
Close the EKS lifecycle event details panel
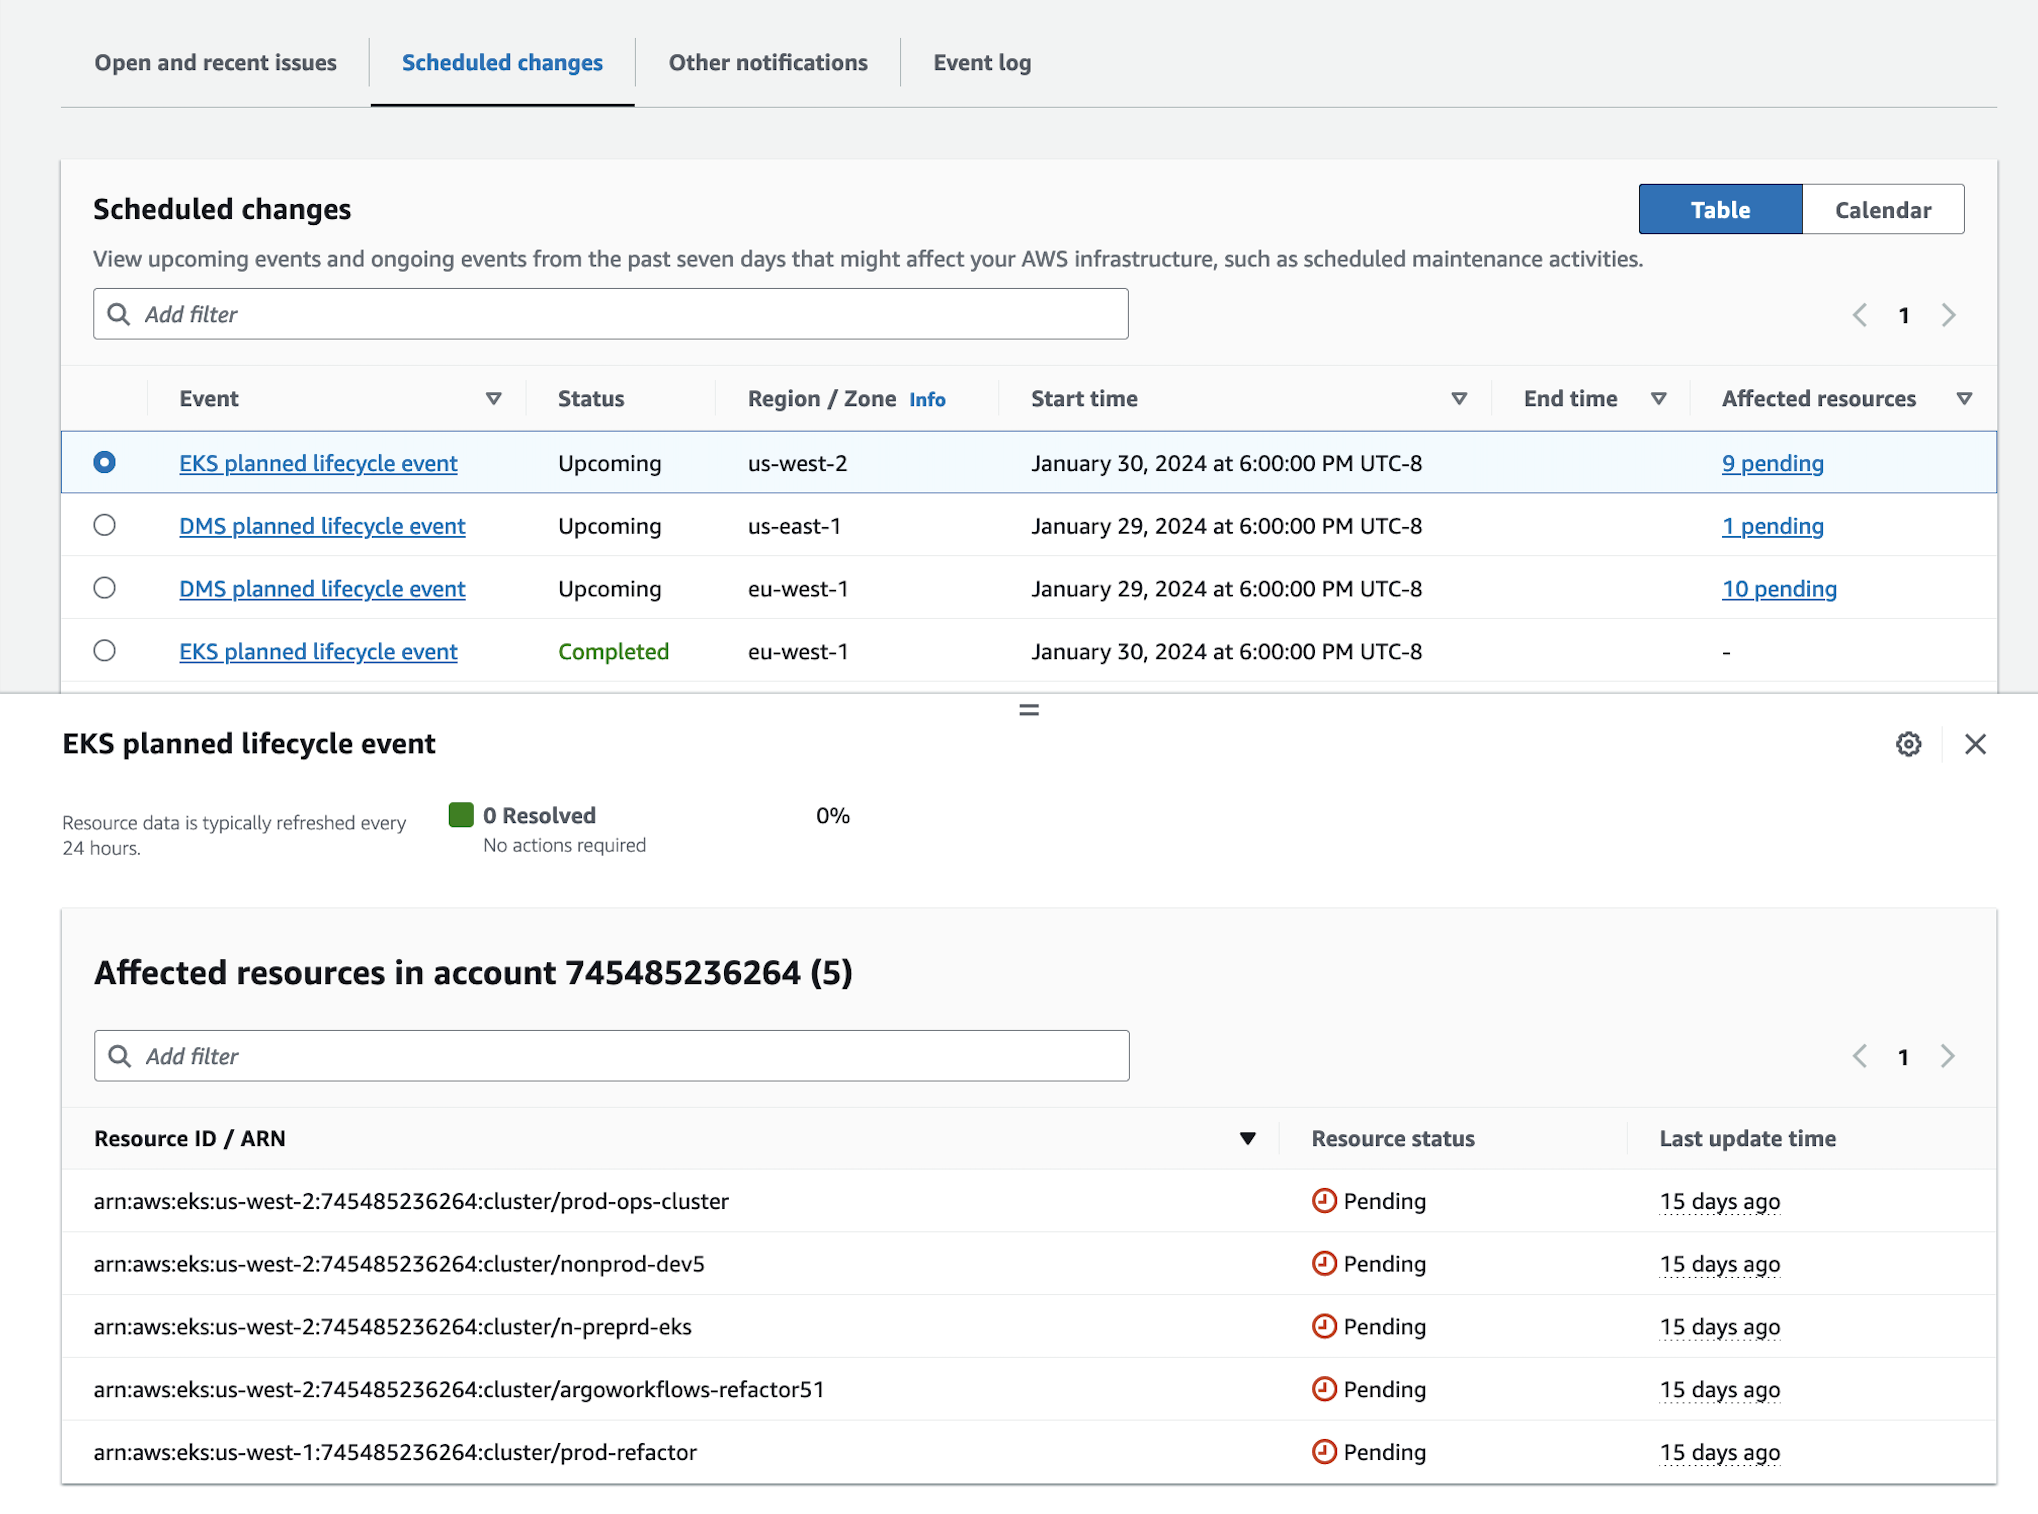coord(1975,744)
